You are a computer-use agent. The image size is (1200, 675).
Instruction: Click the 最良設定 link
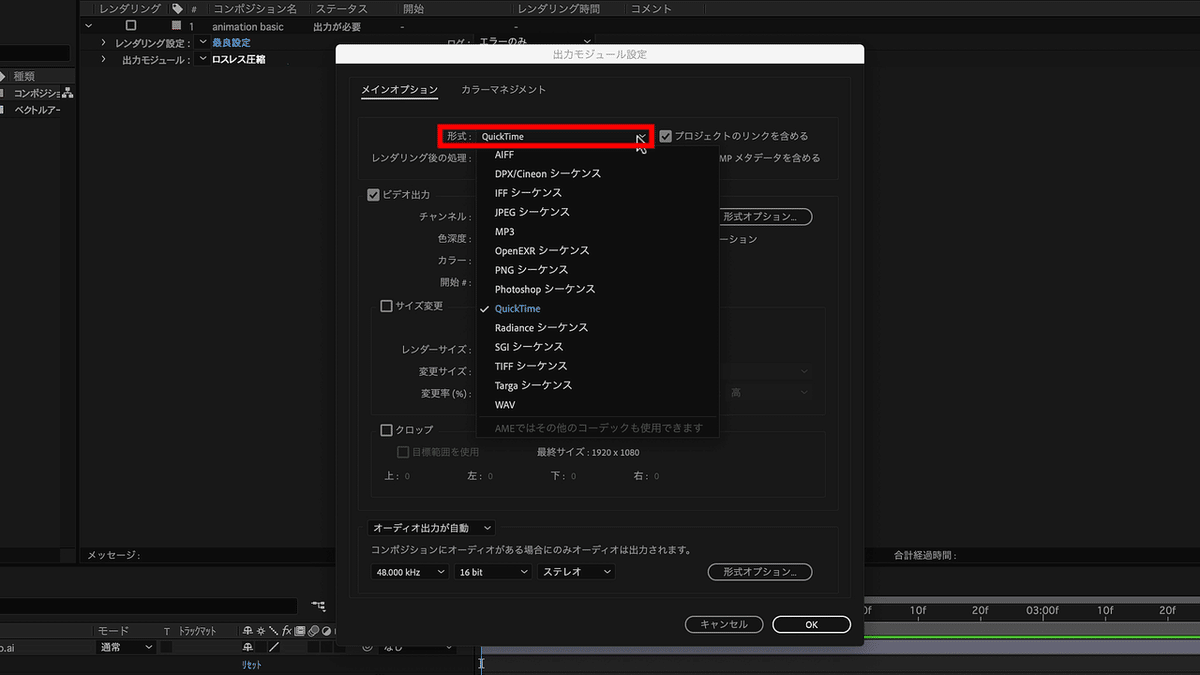tap(231, 43)
